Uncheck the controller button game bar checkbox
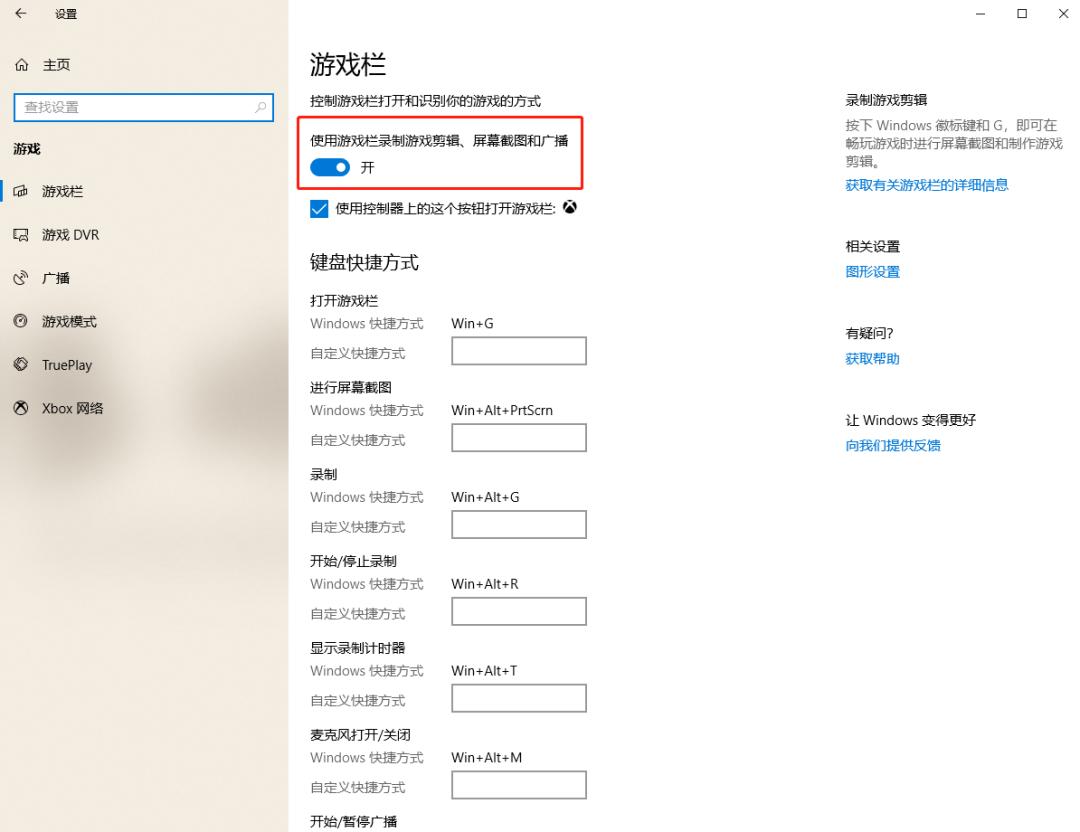Image resolution: width=1080 pixels, height=832 pixels. tap(320, 208)
